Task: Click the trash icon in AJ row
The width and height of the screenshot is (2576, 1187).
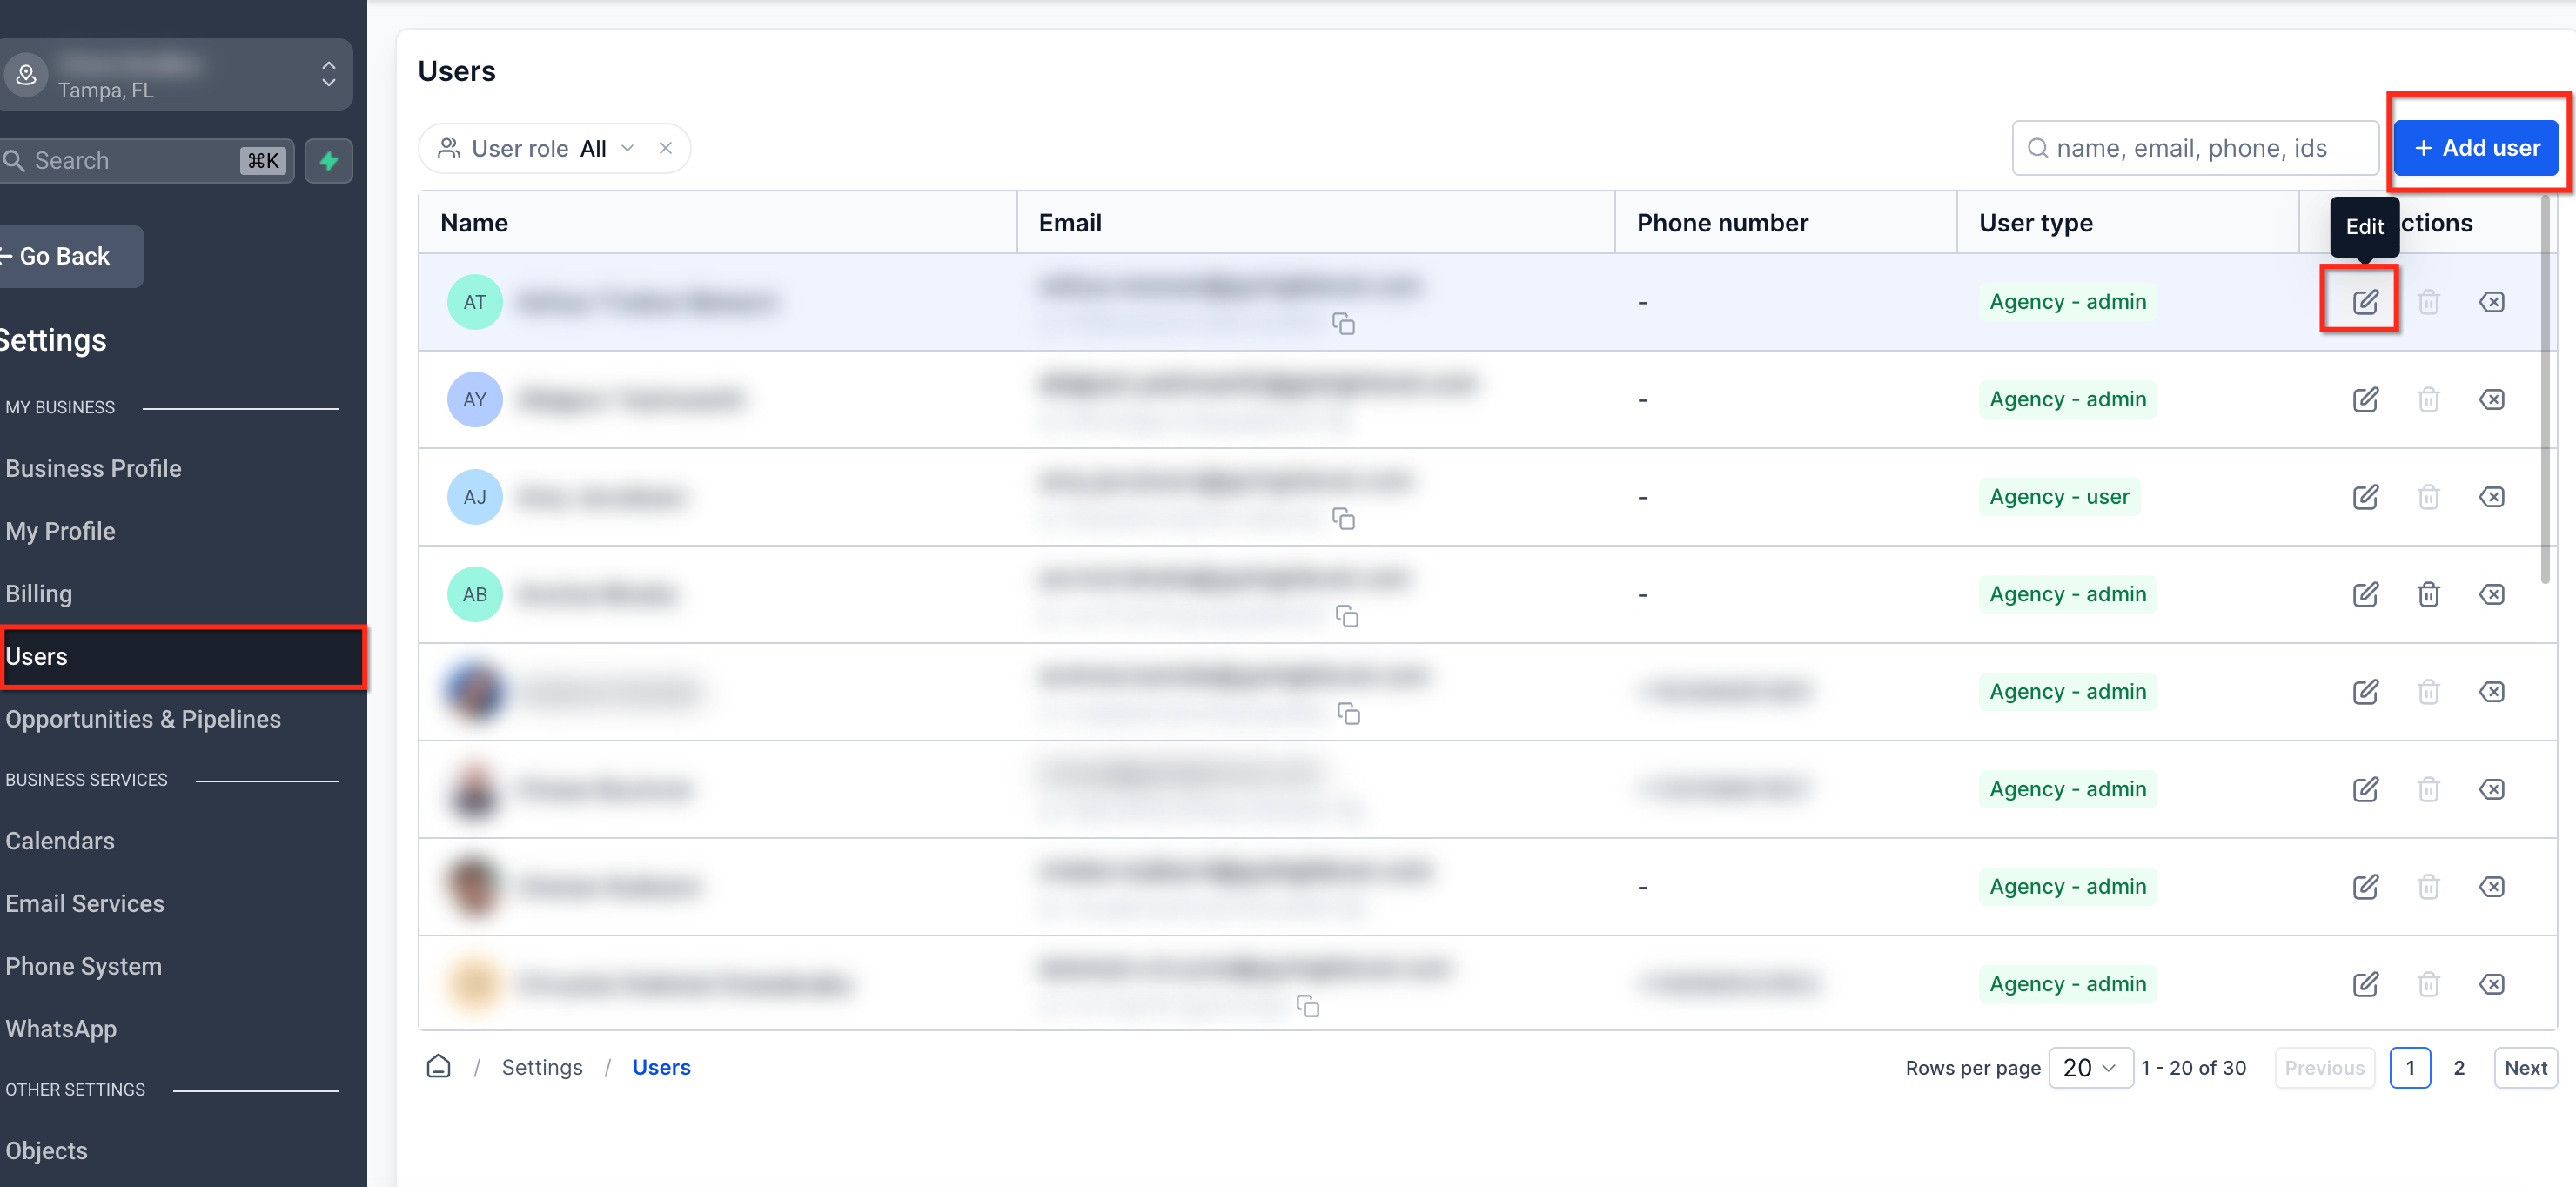Action: click(x=2428, y=496)
